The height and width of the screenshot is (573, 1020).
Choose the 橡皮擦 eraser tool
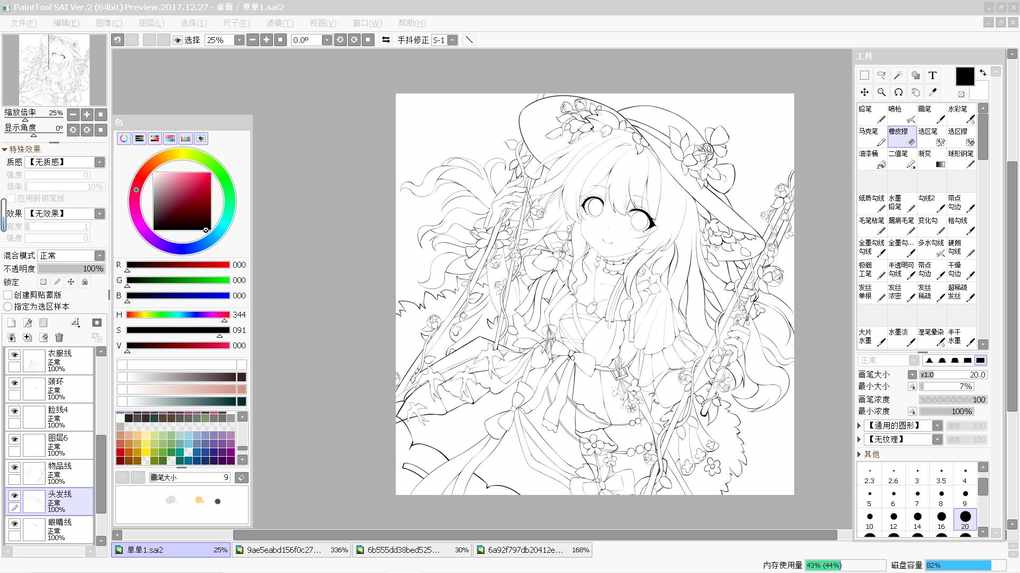[x=902, y=136]
